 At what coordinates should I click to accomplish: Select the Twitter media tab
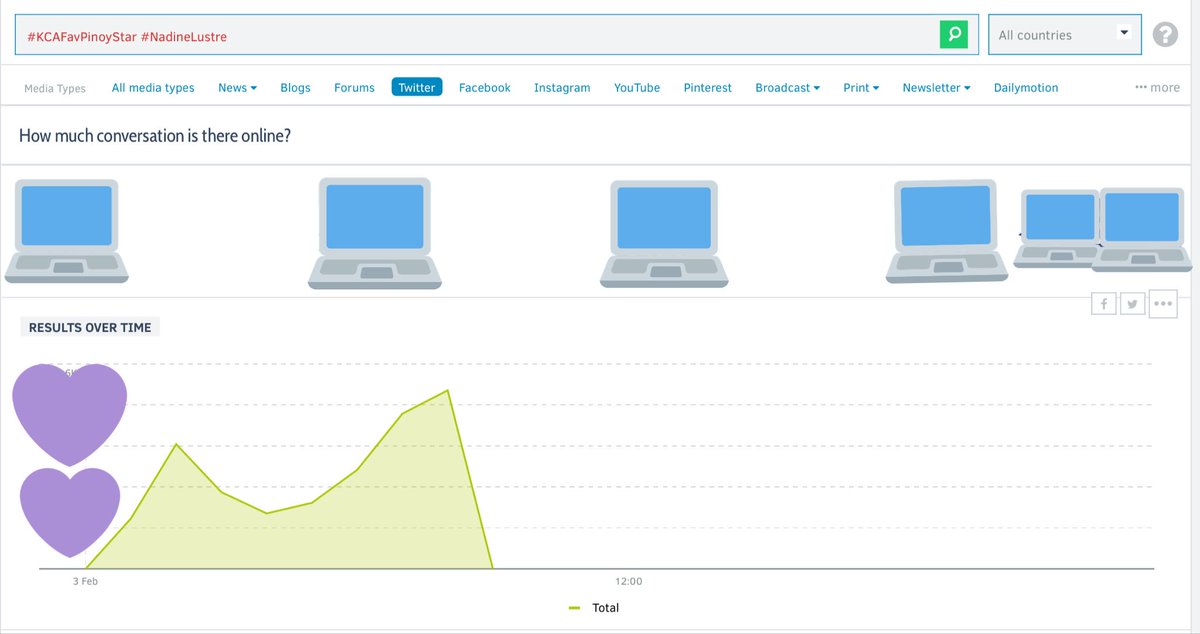point(417,88)
